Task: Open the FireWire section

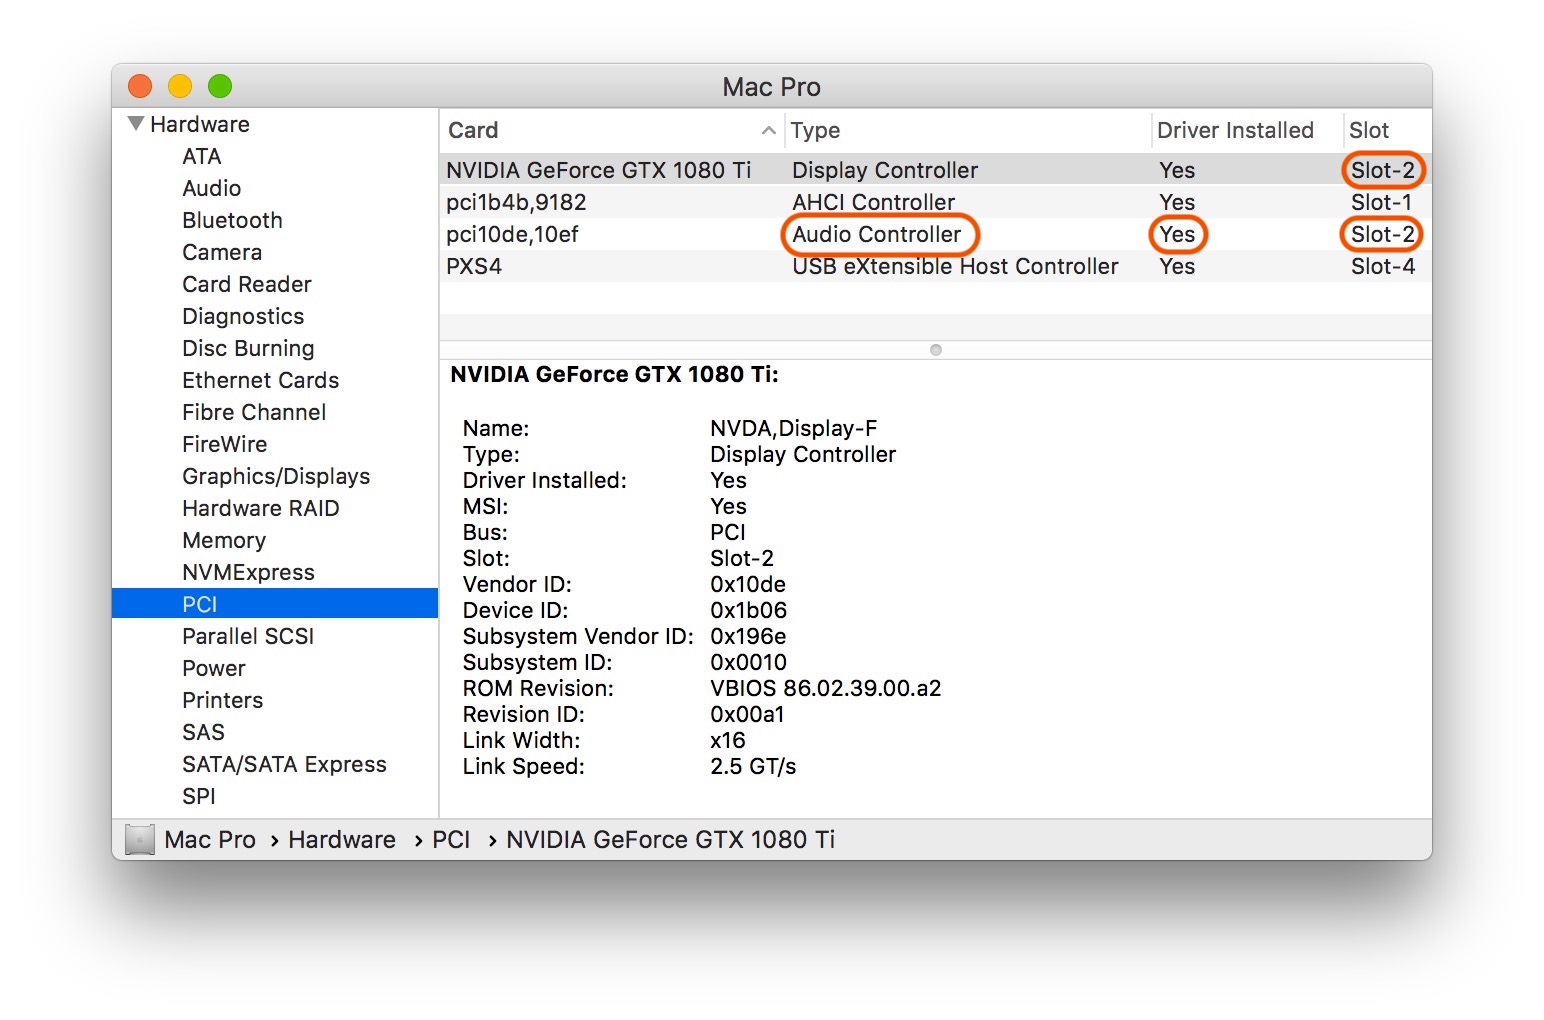Action: pyautogui.click(x=225, y=444)
